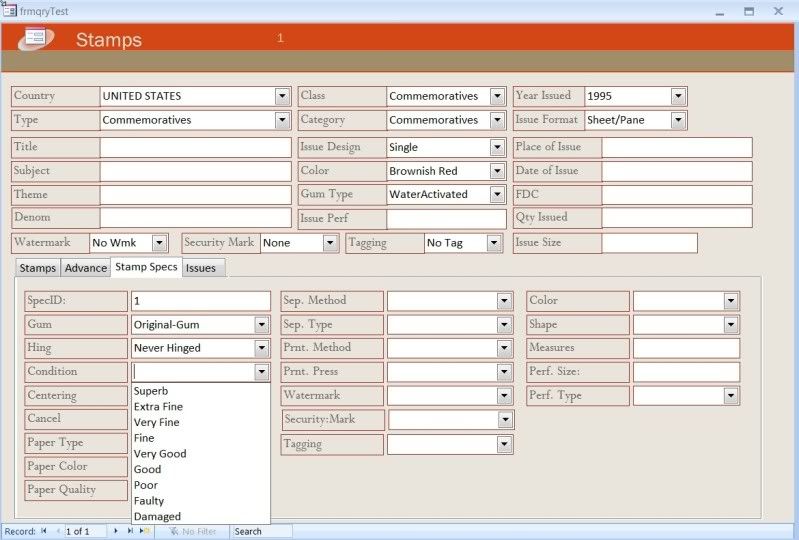The image size is (799, 540).
Task: Select the Stamp Specs tab
Action: click(146, 267)
